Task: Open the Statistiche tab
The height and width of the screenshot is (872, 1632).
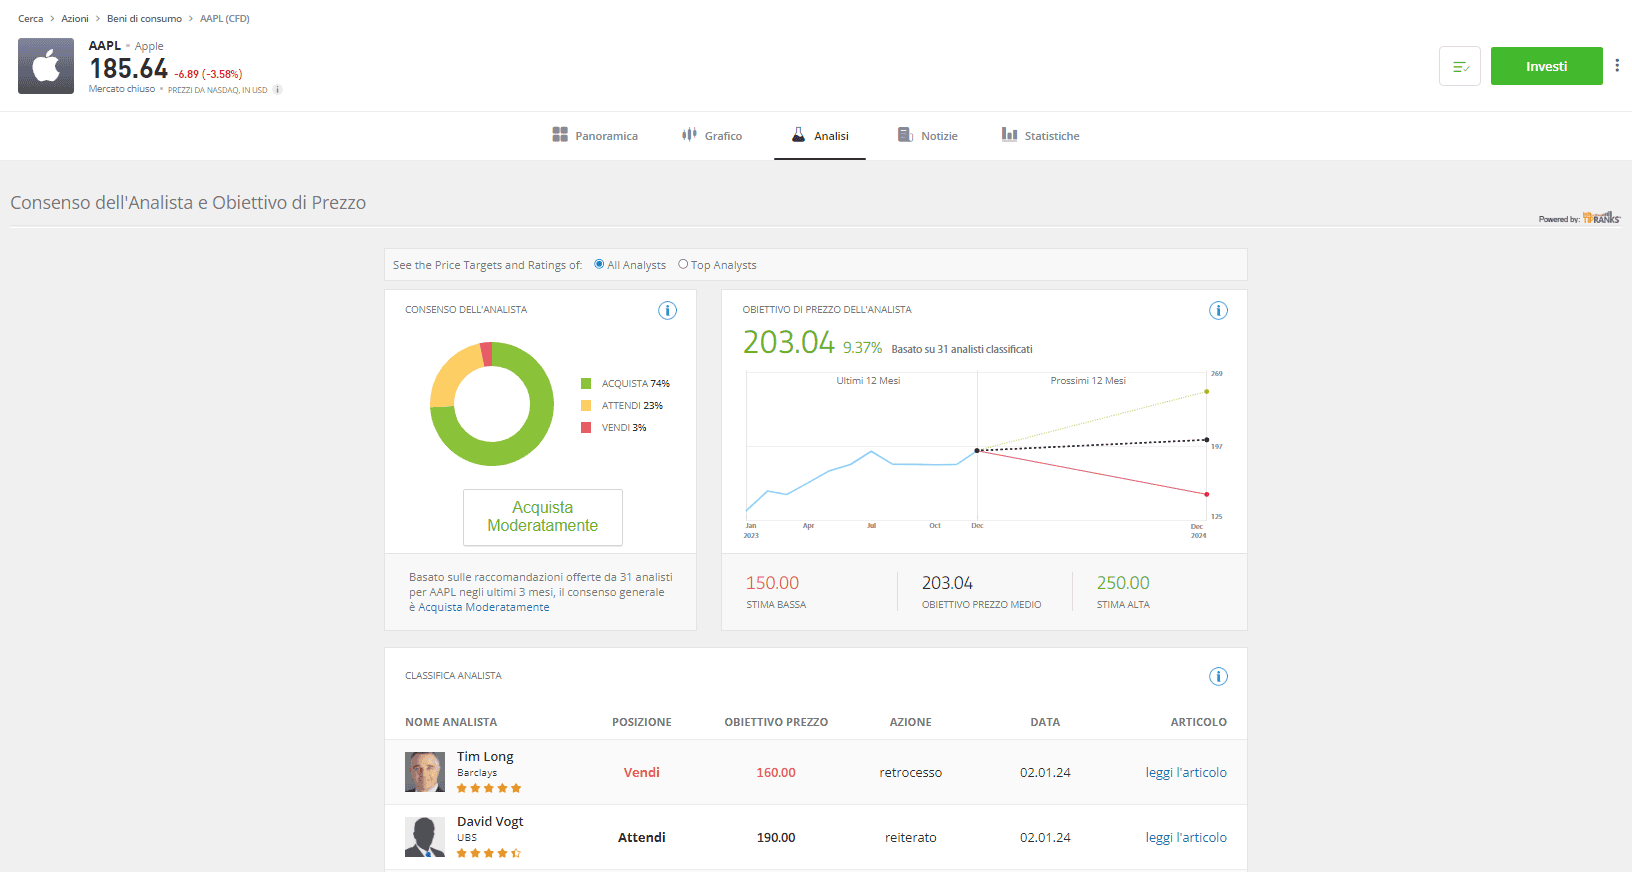Action: pyautogui.click(x=1041, y=136)
